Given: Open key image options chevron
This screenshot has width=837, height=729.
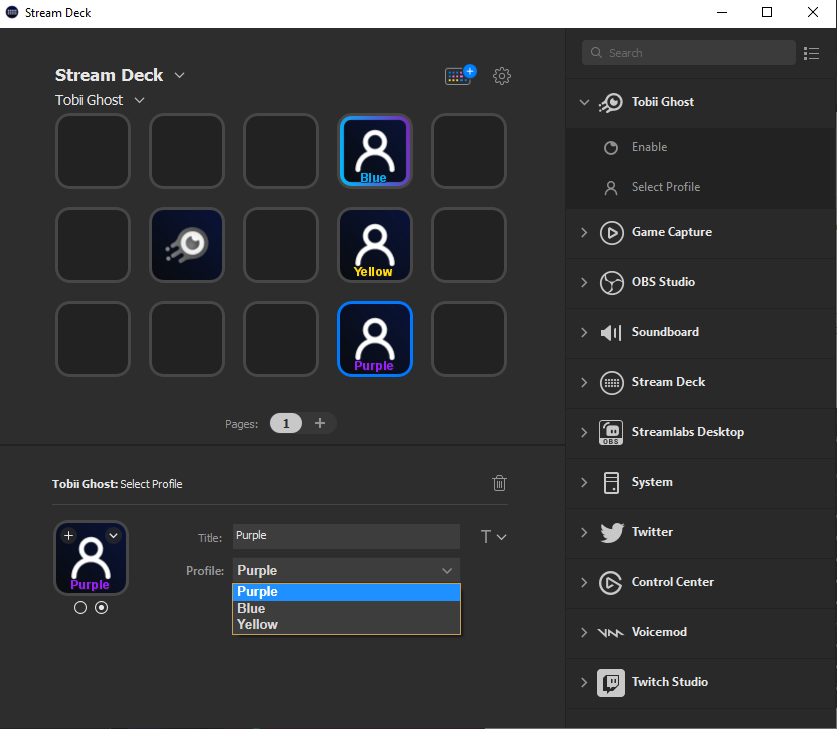Looking at the screenshot, I should 113,535.
